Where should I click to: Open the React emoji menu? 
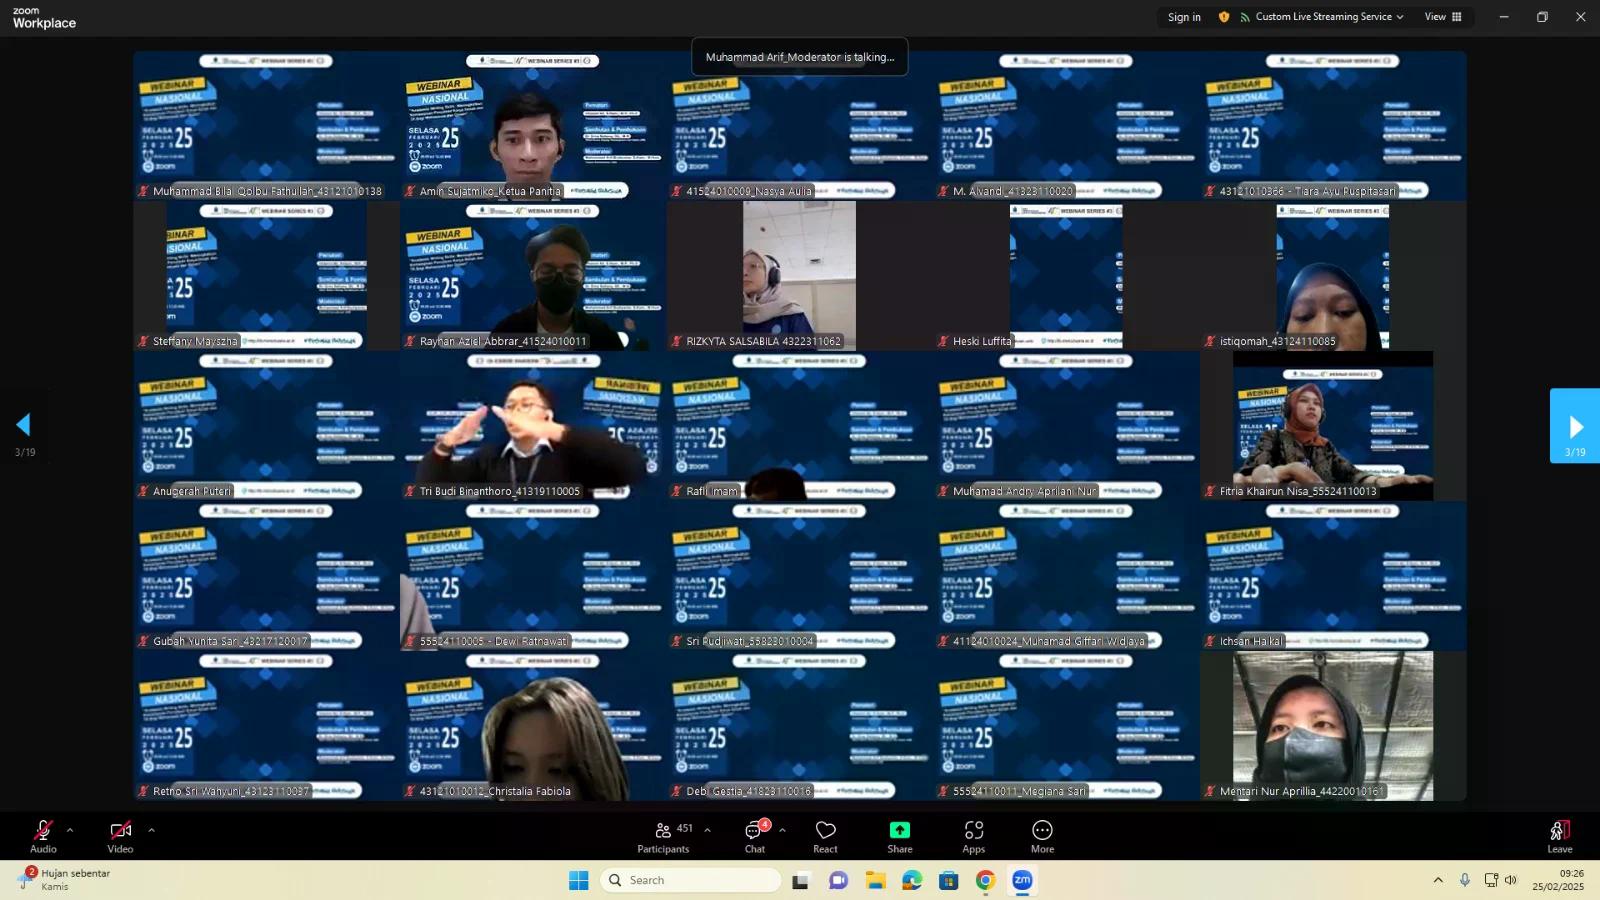coord(825,836)
